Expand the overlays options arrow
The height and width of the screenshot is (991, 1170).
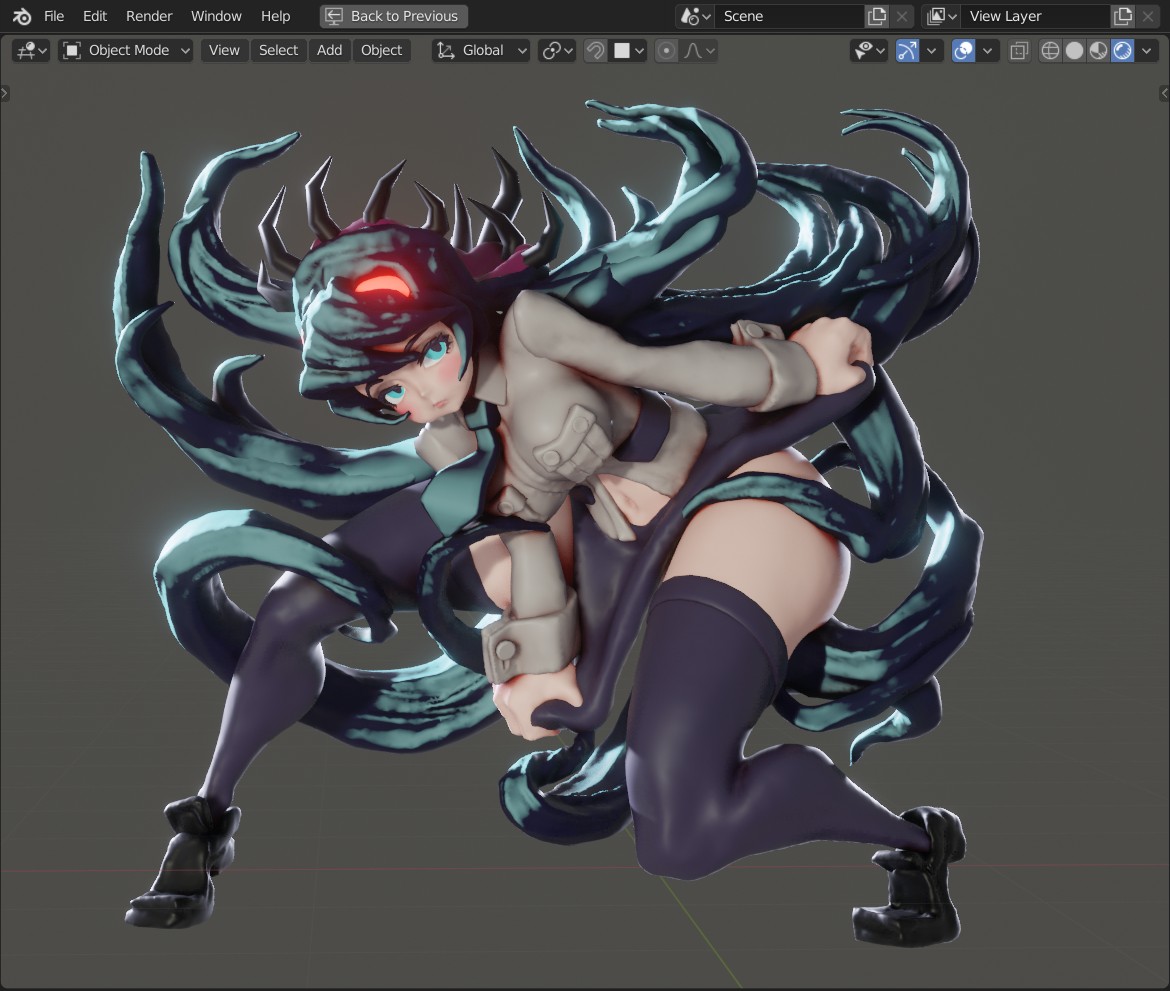(x=987, y=50)
